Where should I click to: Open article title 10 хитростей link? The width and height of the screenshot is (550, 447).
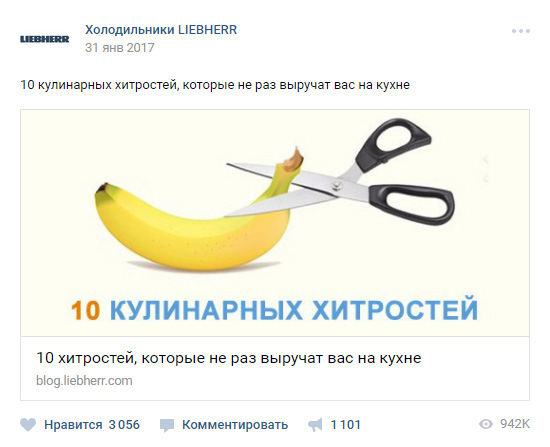[x=229, y=358]
